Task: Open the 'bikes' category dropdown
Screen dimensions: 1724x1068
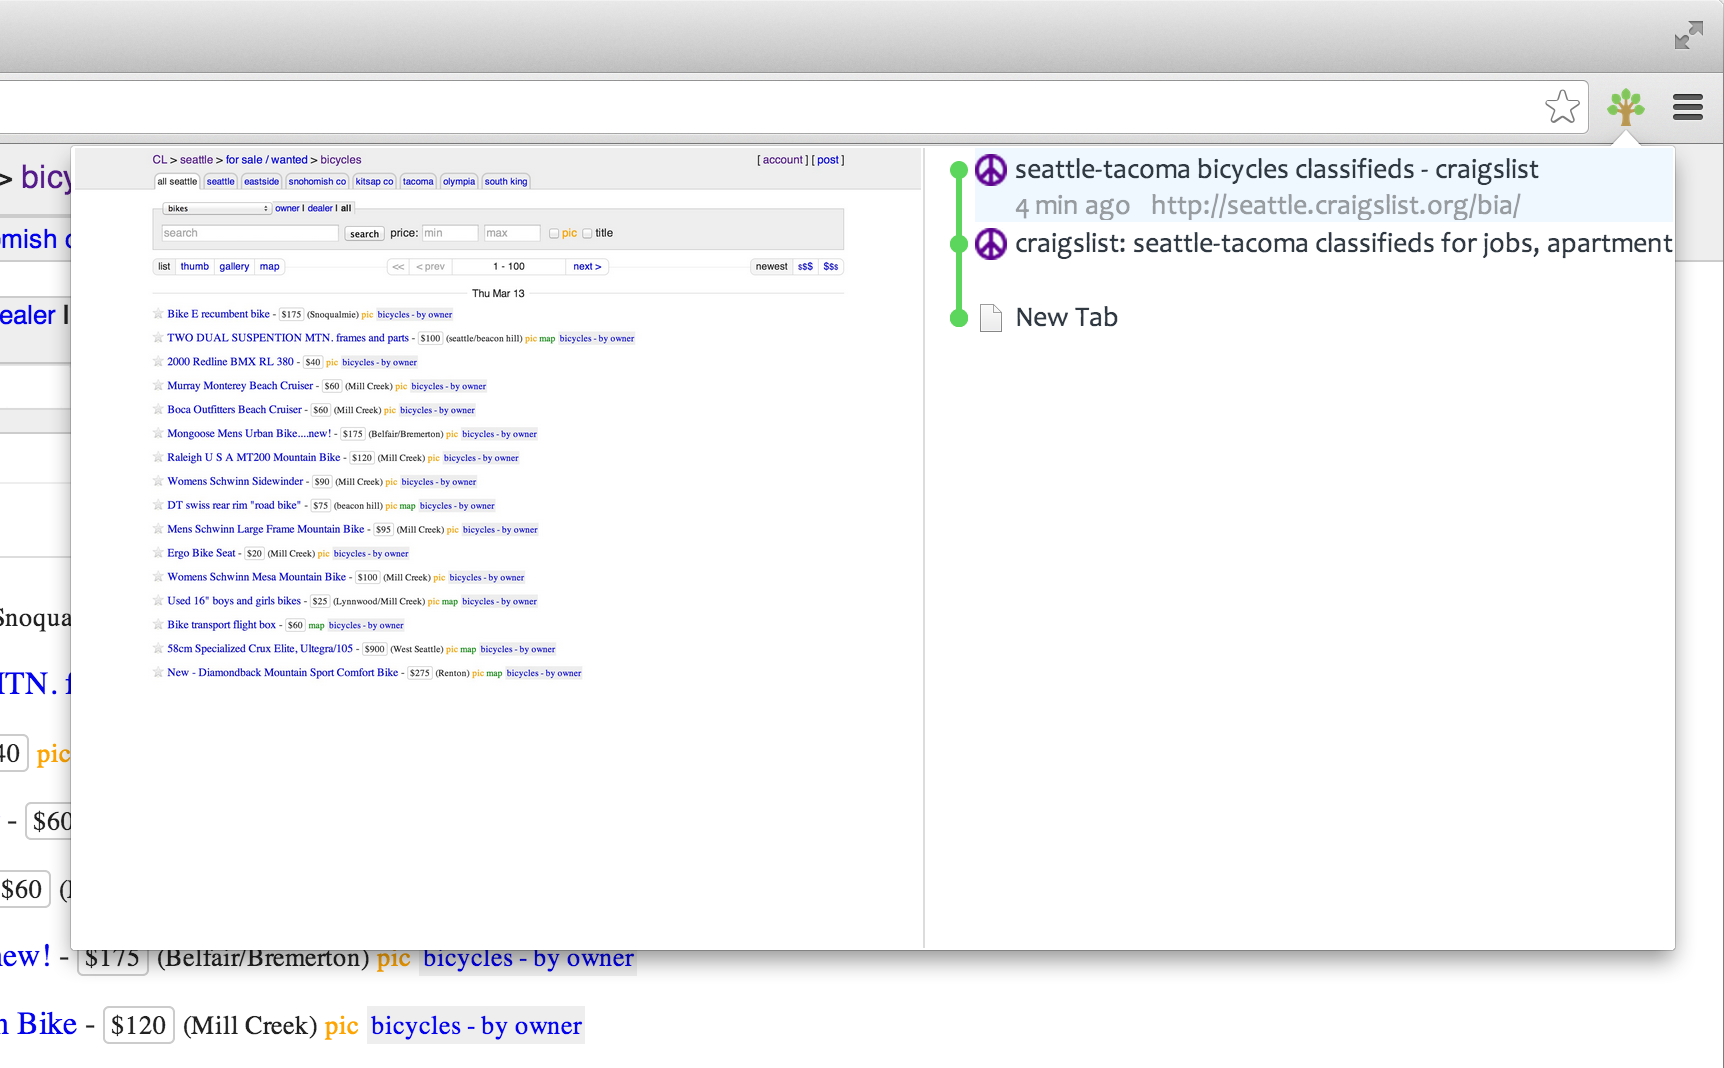Action: click(217, 209)
